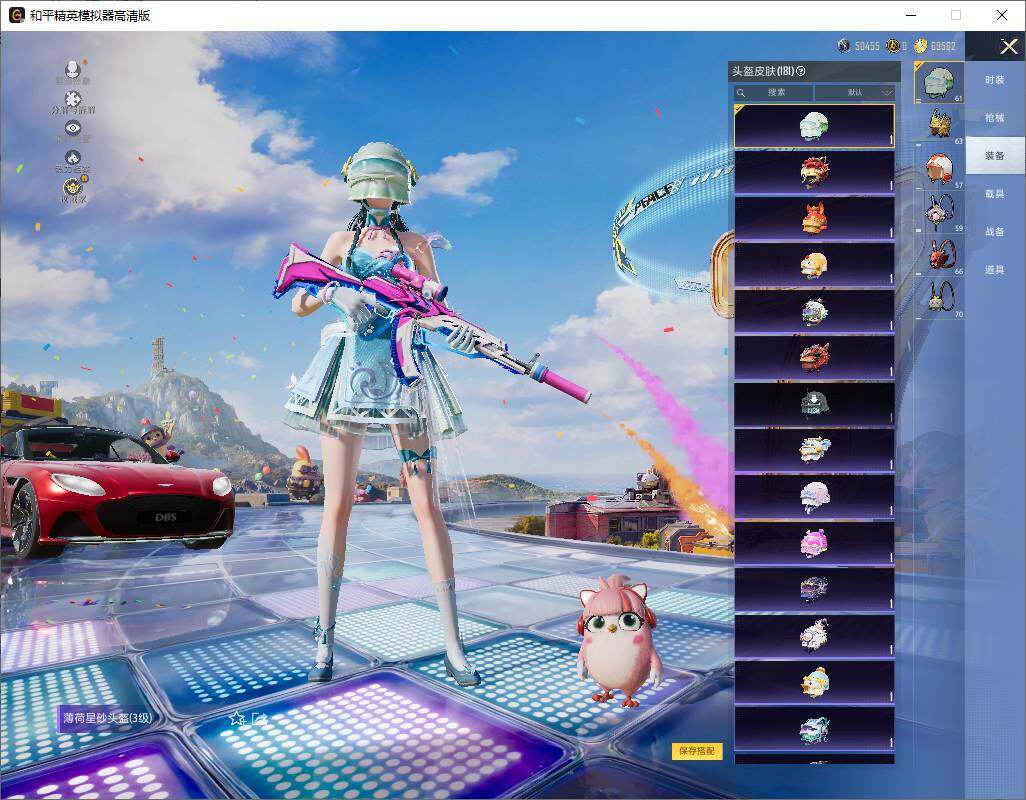Open the 分享与拆解 icon
1026x800 pixels.
[x=73, y=99]
